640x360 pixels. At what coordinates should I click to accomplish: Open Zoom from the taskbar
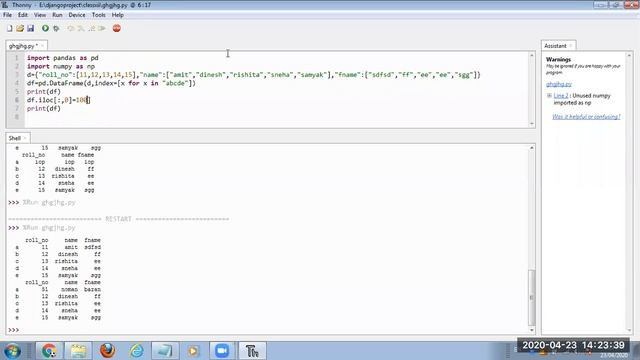coord(222,351)
